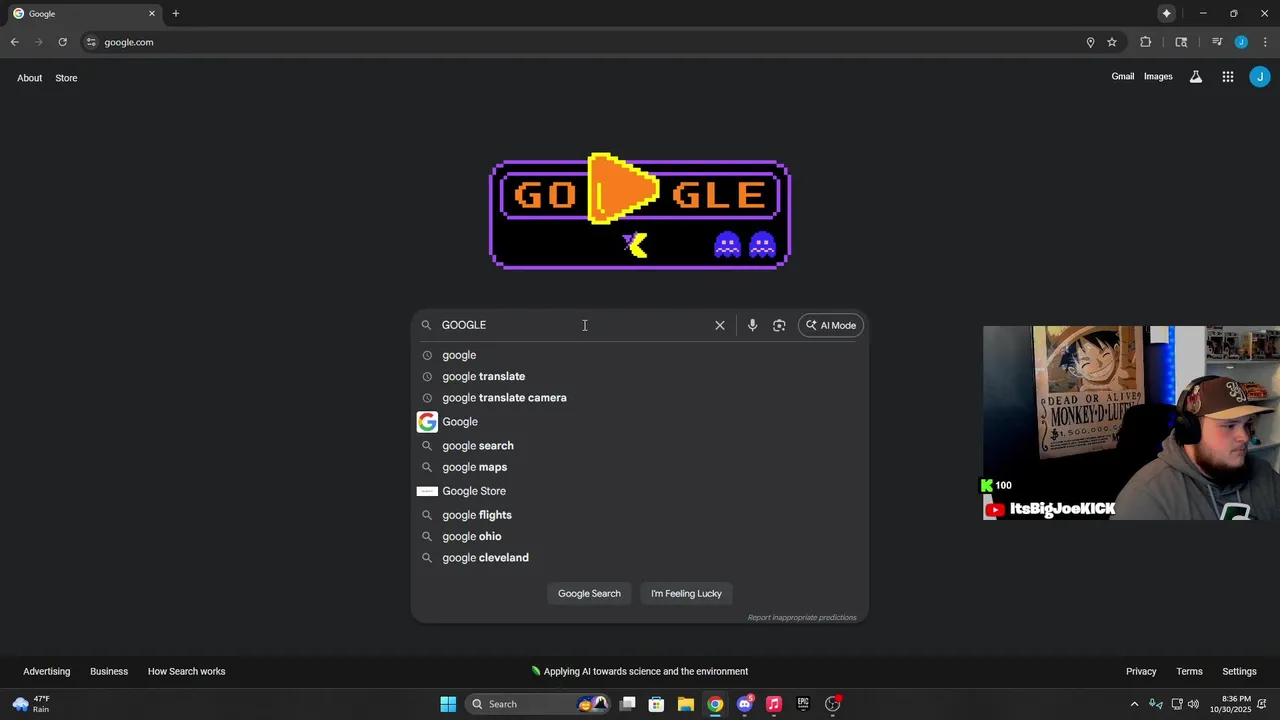The image size is (1280, 720).
Task: Click the address bar showing google.com
Action: pos(590,42)
